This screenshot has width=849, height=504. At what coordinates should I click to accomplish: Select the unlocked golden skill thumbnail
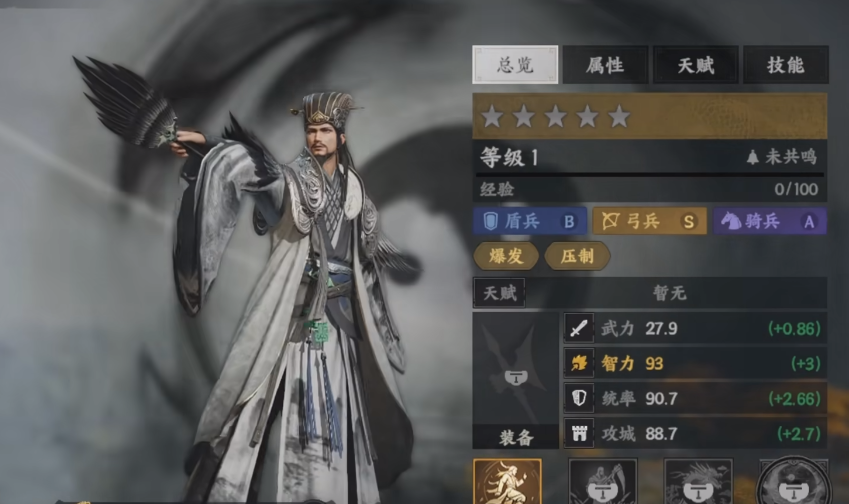point(507,481)
